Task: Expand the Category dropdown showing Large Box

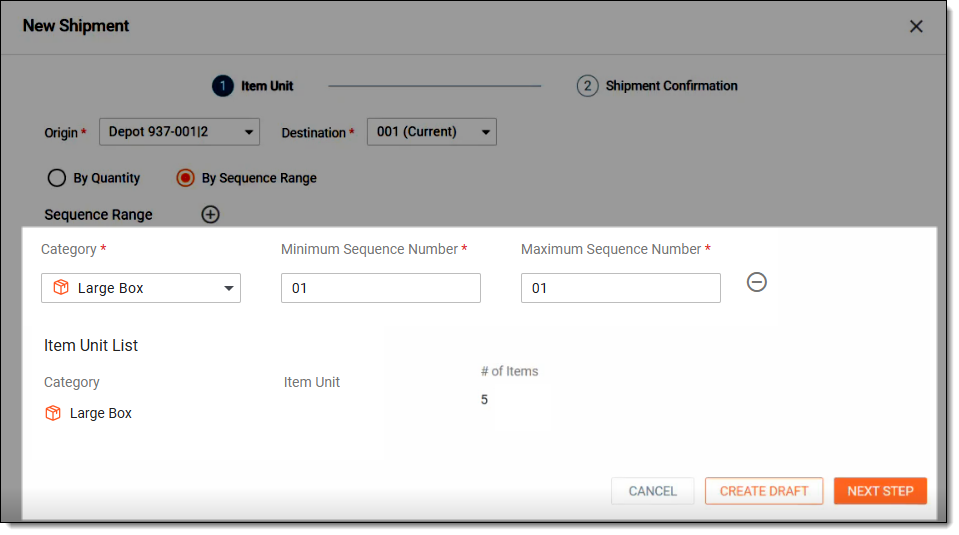Action: tap(141, 288)
